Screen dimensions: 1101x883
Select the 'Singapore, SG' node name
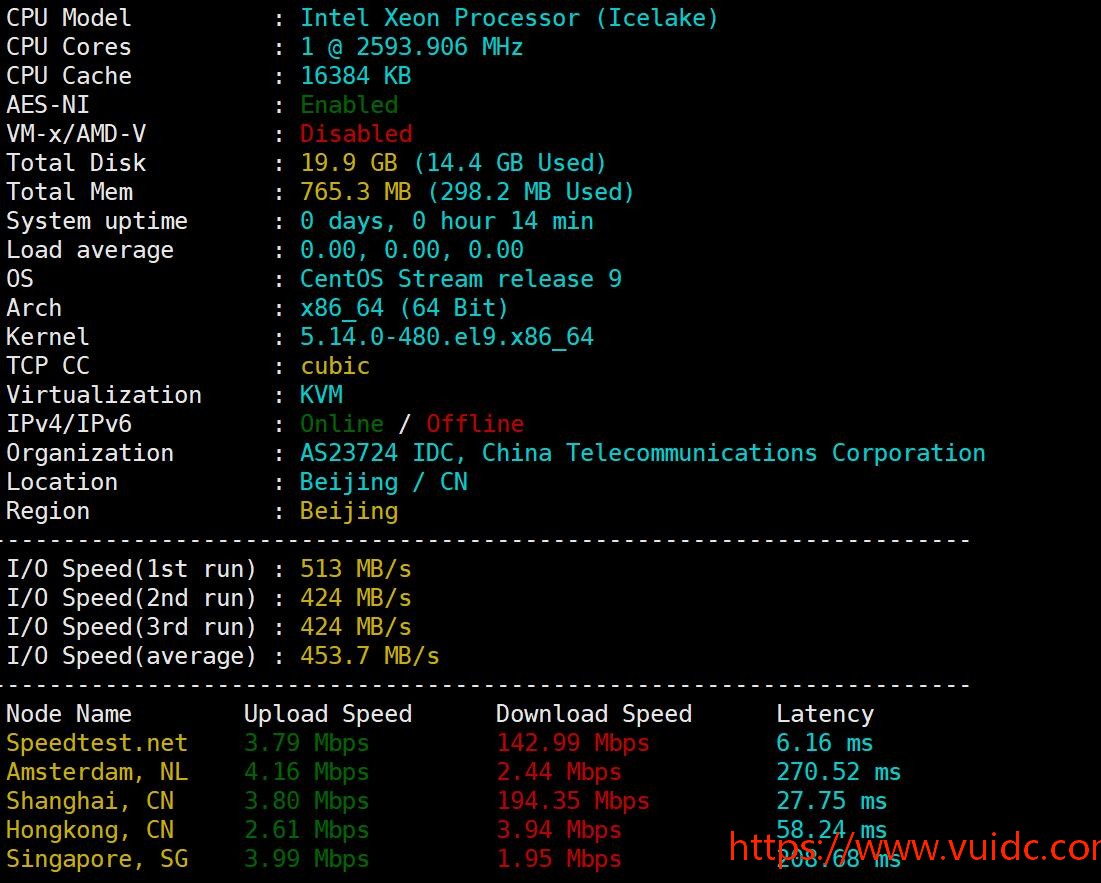[x=97, y=859]
